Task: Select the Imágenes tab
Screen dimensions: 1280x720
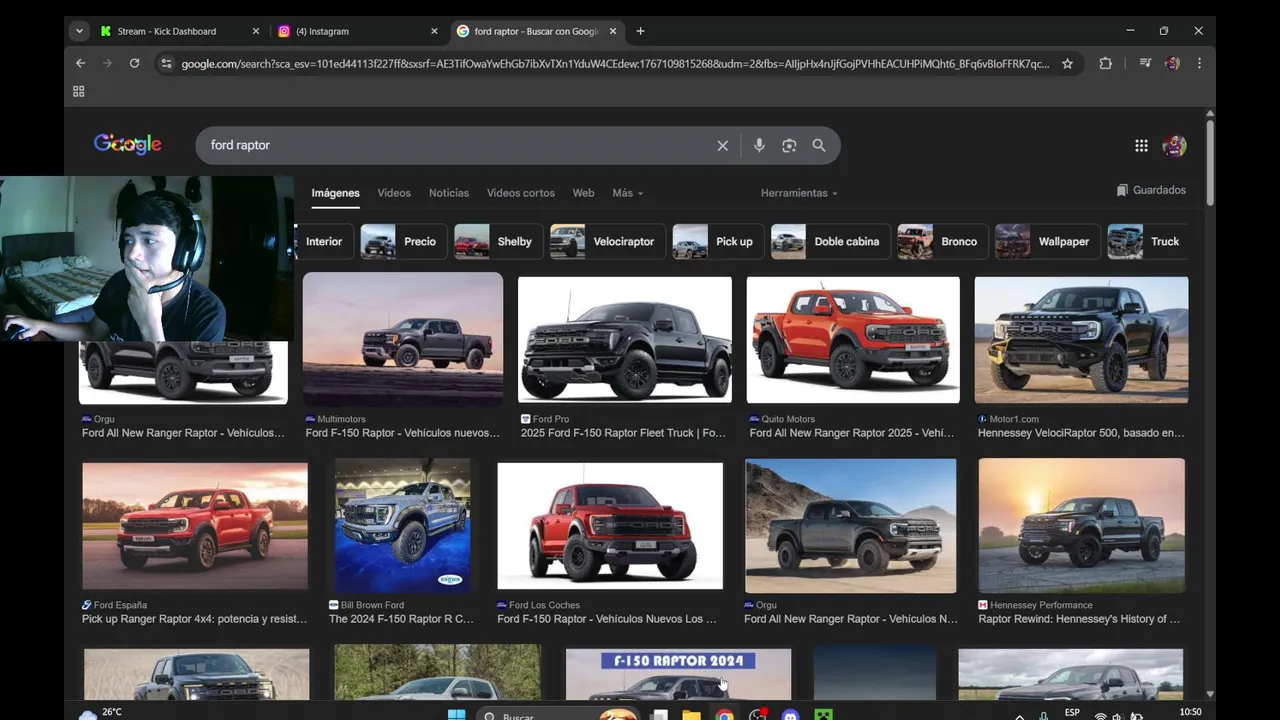Action: pos(335,193)
